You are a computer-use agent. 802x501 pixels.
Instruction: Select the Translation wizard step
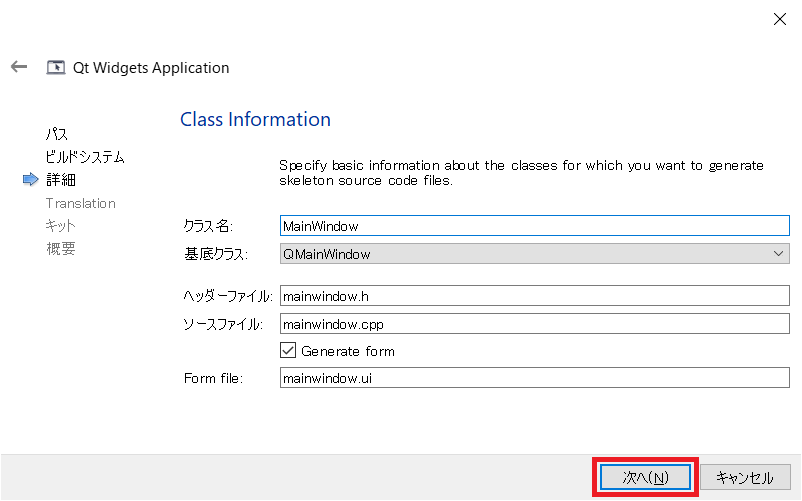(81, 203)
